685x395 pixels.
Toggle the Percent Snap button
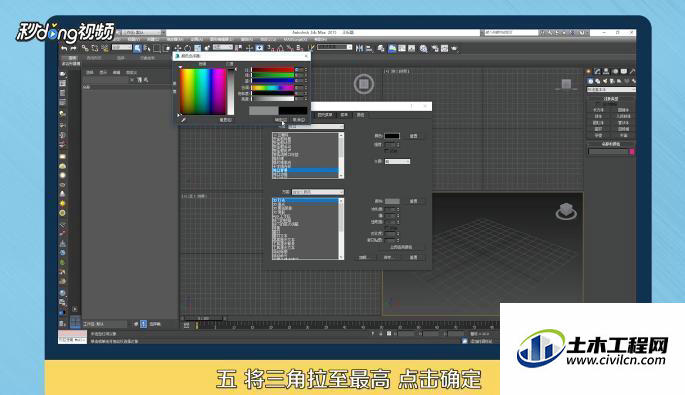coord(289,48)
